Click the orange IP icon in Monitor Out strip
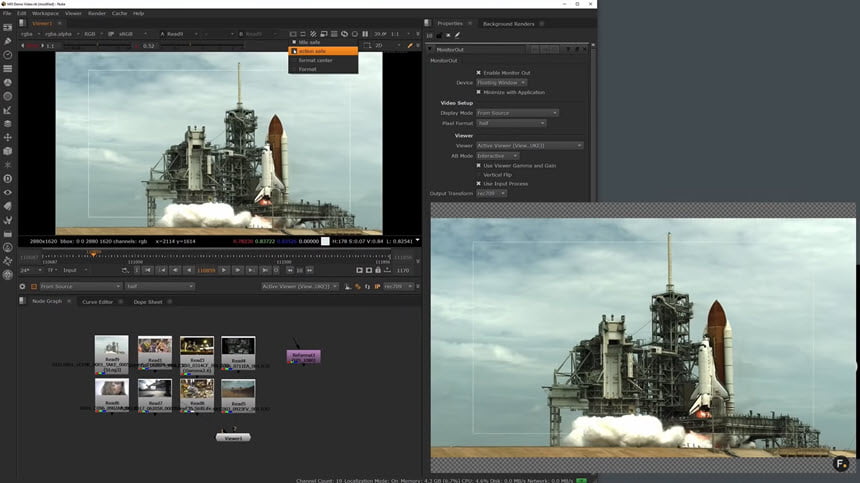This screenshot has height=483, width=860. click(377, 286)
